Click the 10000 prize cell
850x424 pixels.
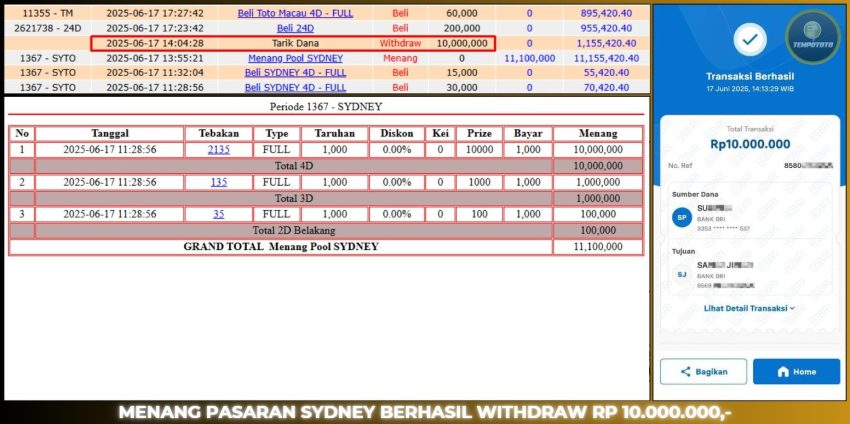pyautogui.click(x=479, y=150)
